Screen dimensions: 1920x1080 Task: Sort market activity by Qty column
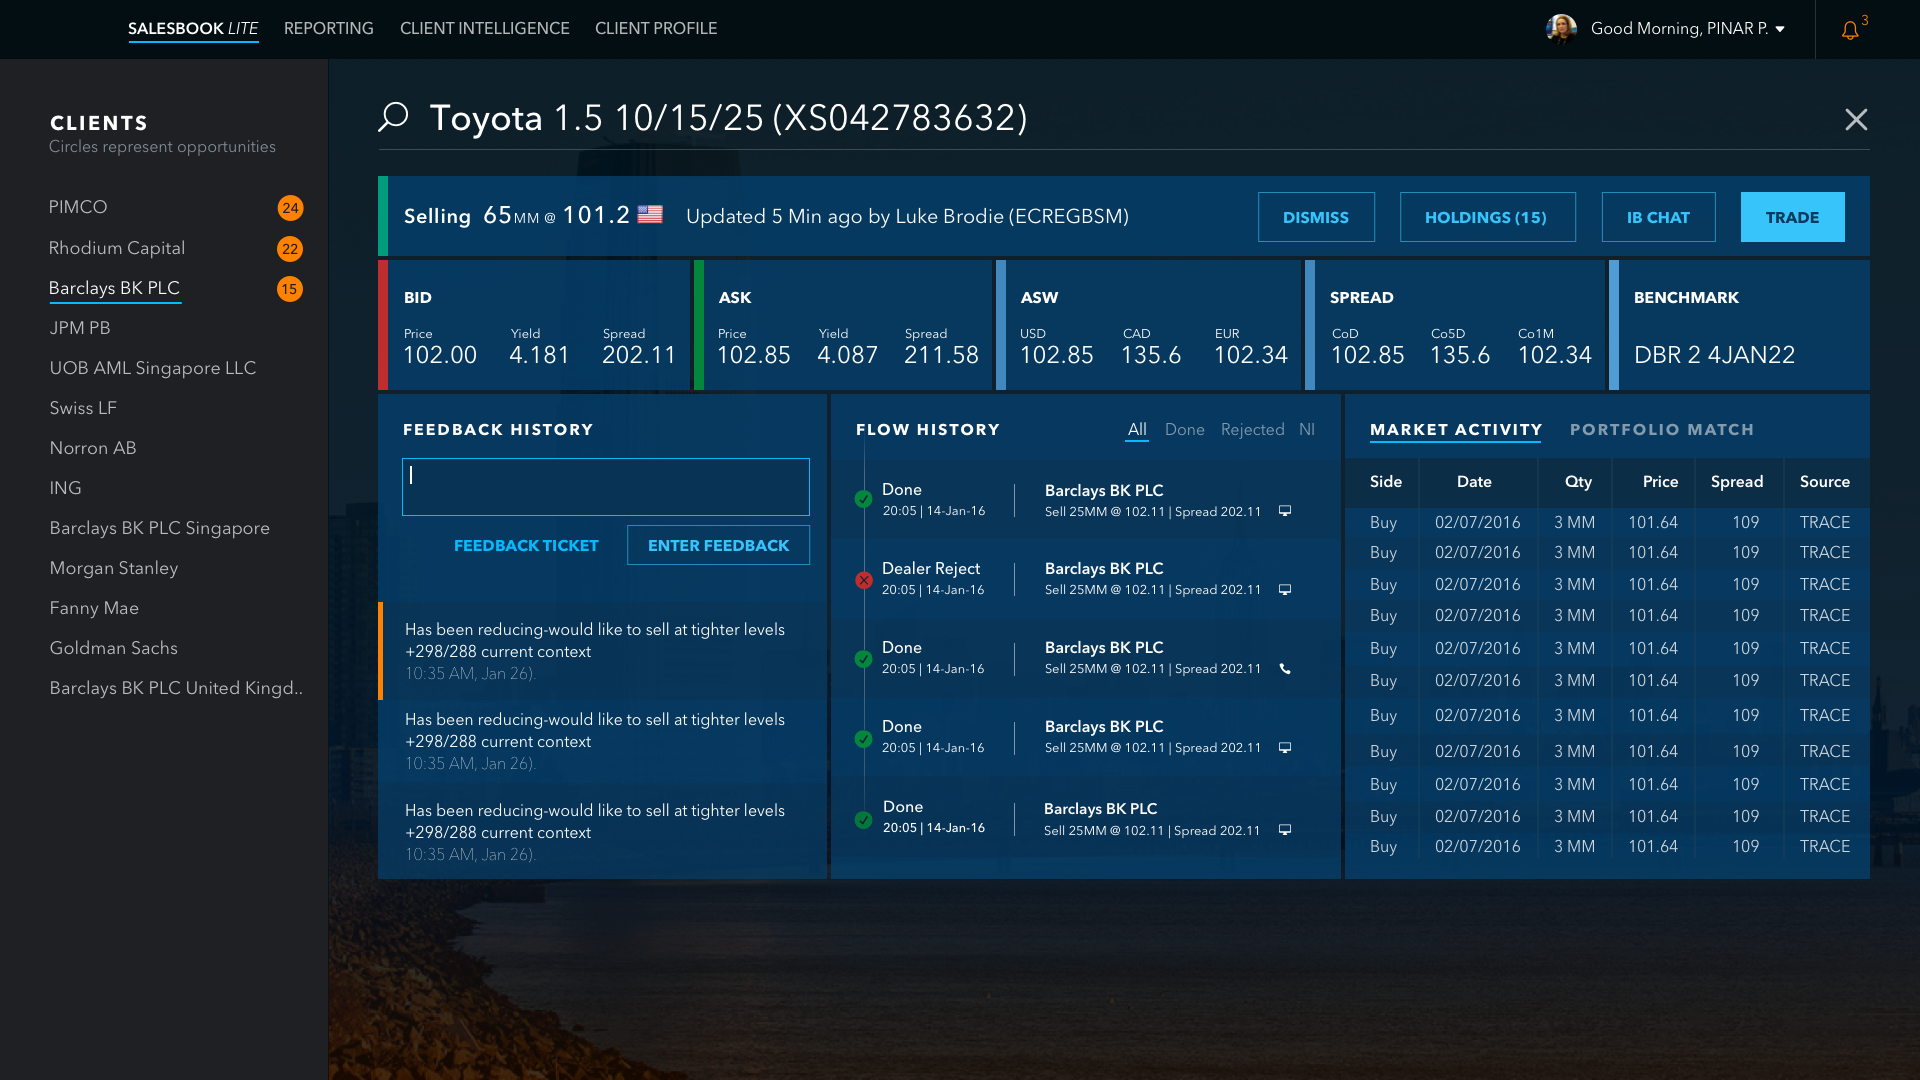tap(1578, 482)
